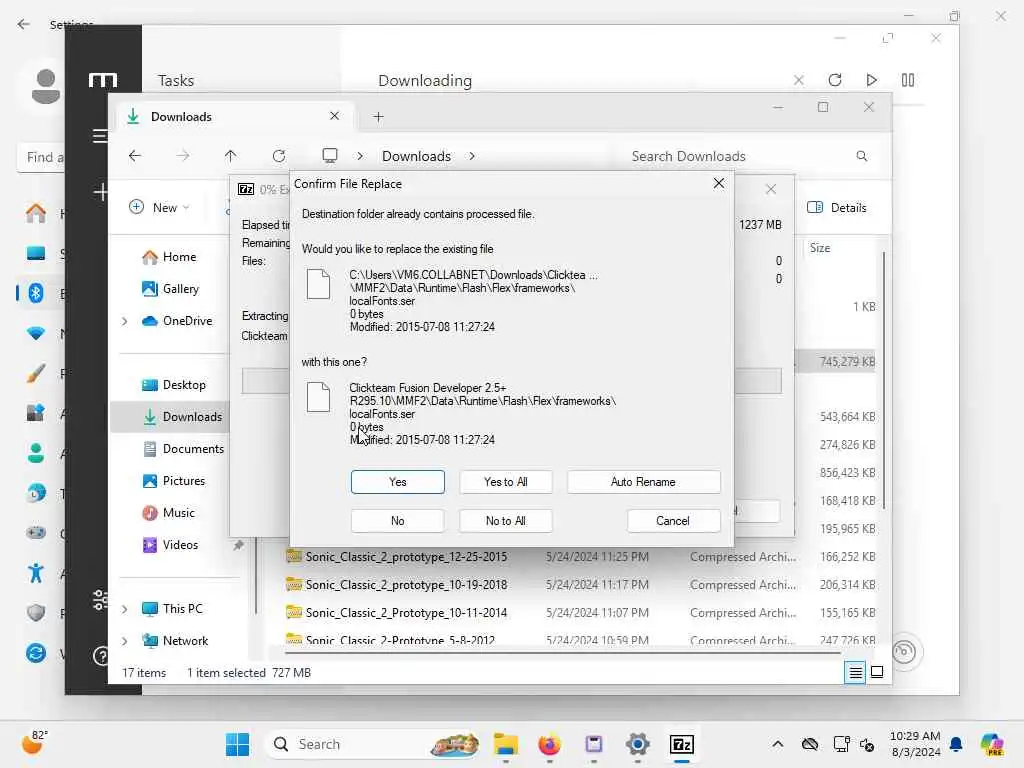Close the Confirm File Replace dialog
The image size is (1024, 768).
718,184
